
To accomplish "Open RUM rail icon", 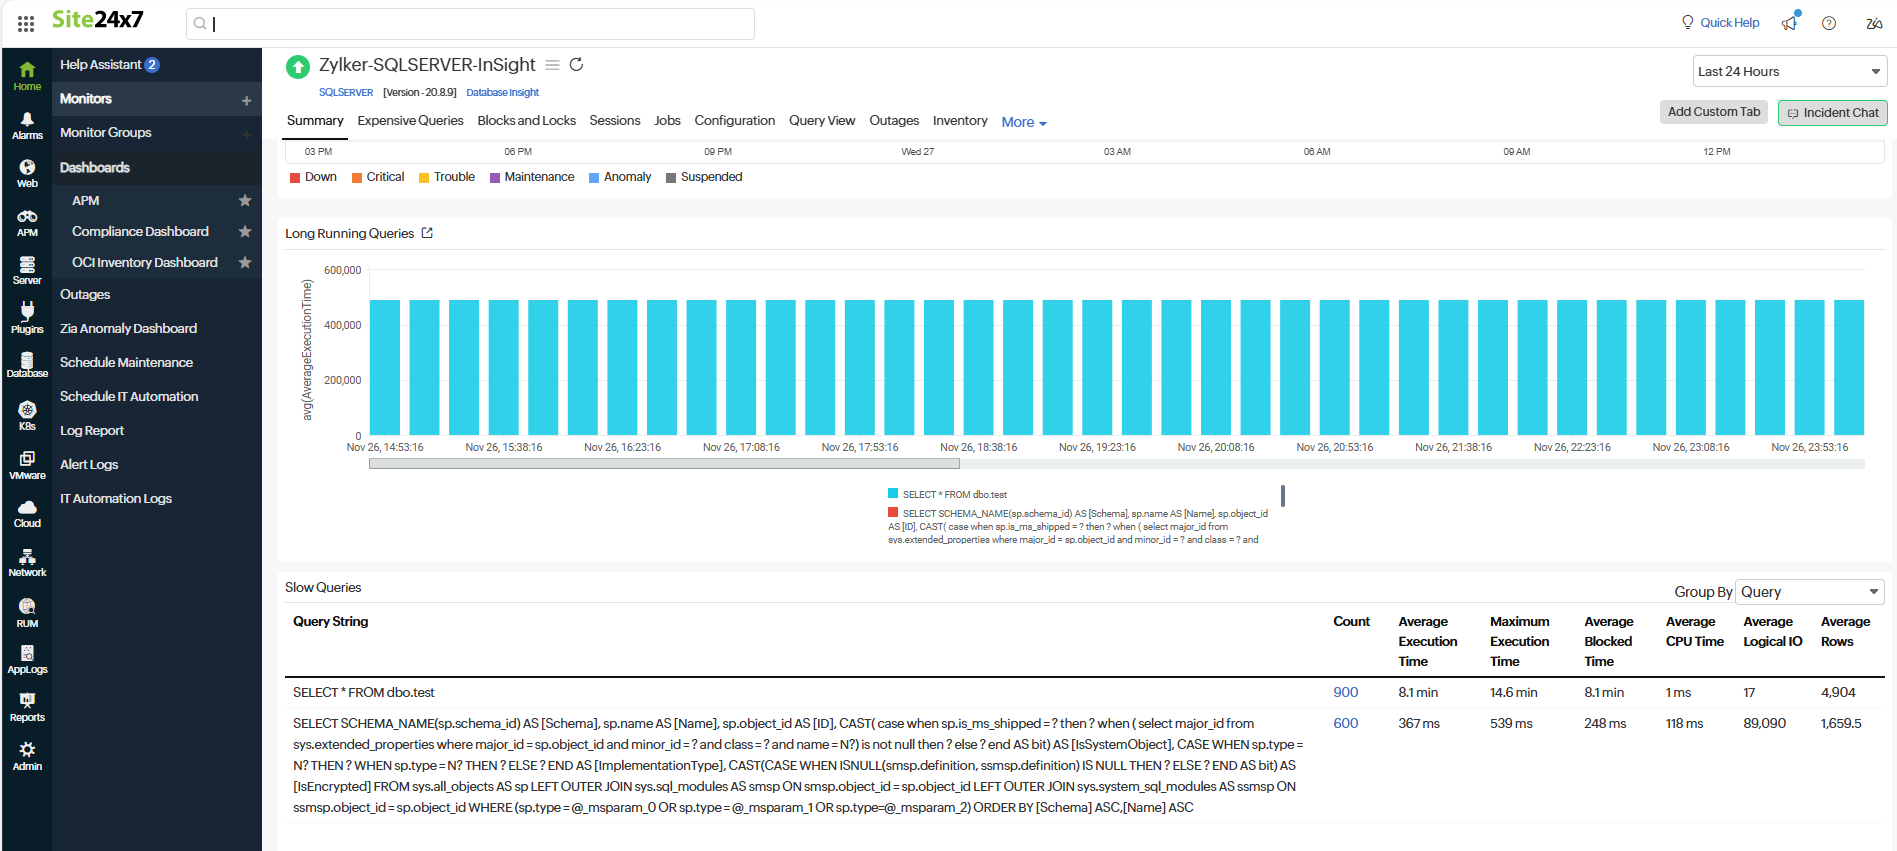I will 27,612.
